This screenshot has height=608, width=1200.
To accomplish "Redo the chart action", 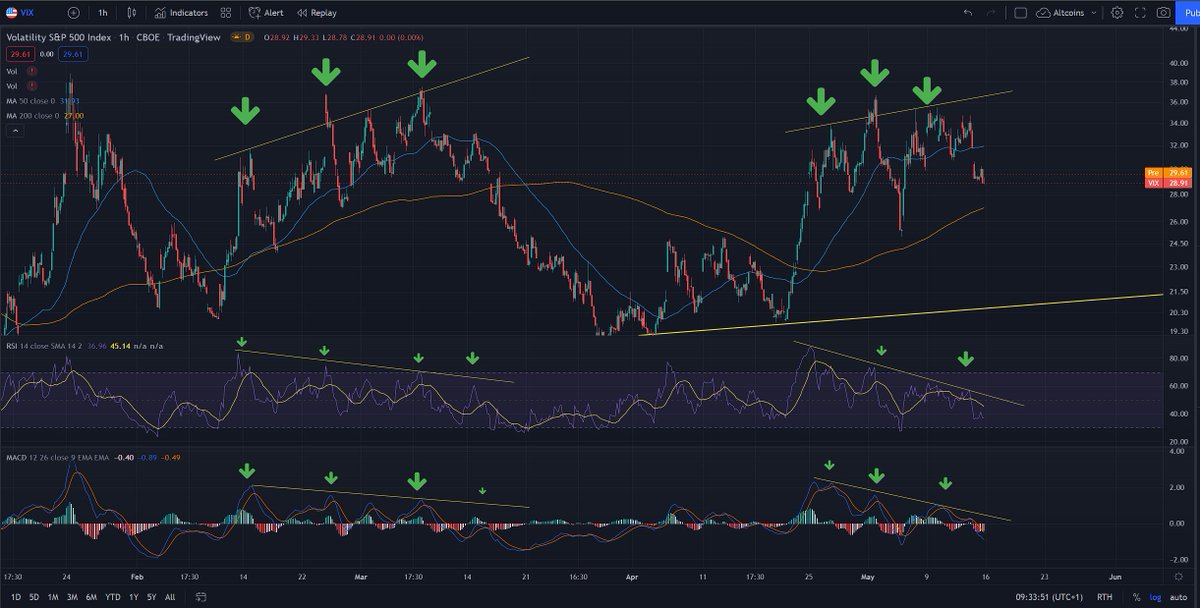I will [x=991, y=13].
